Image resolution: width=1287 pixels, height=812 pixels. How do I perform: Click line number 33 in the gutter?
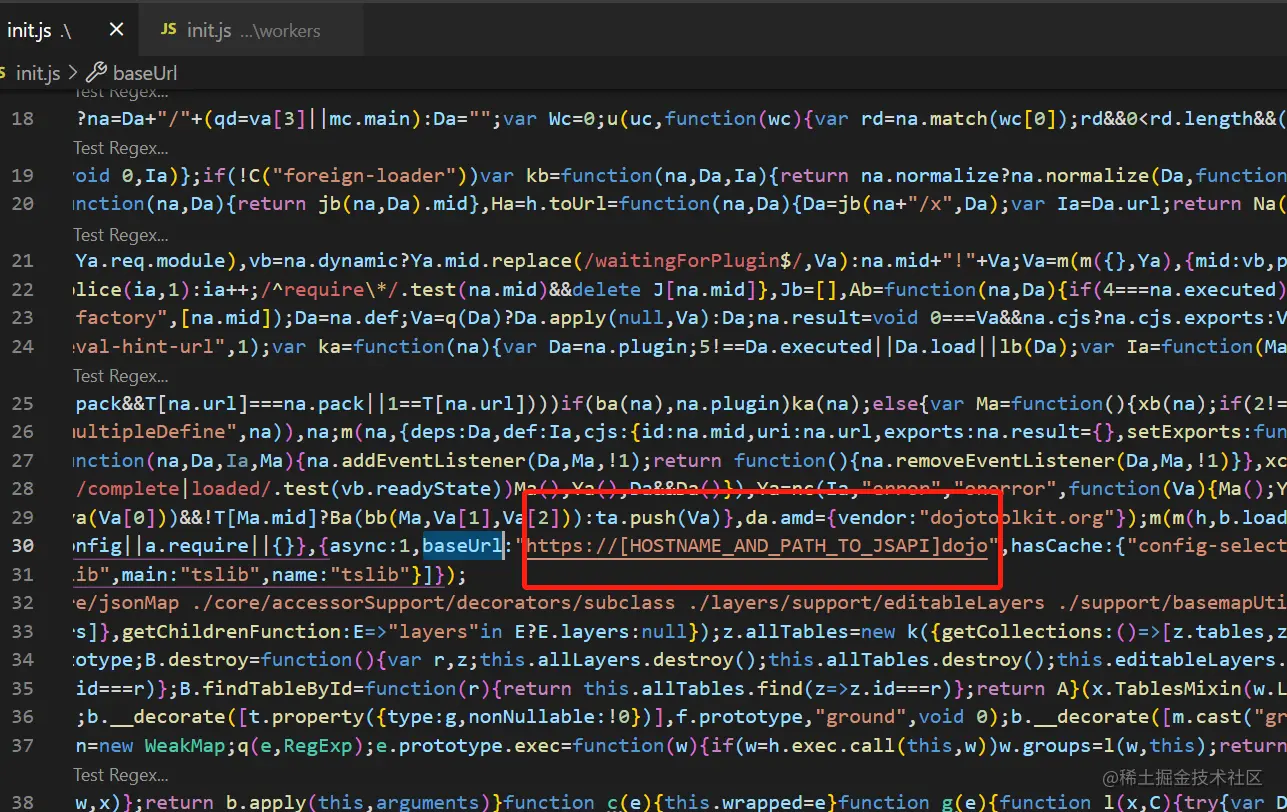[23, 632]
